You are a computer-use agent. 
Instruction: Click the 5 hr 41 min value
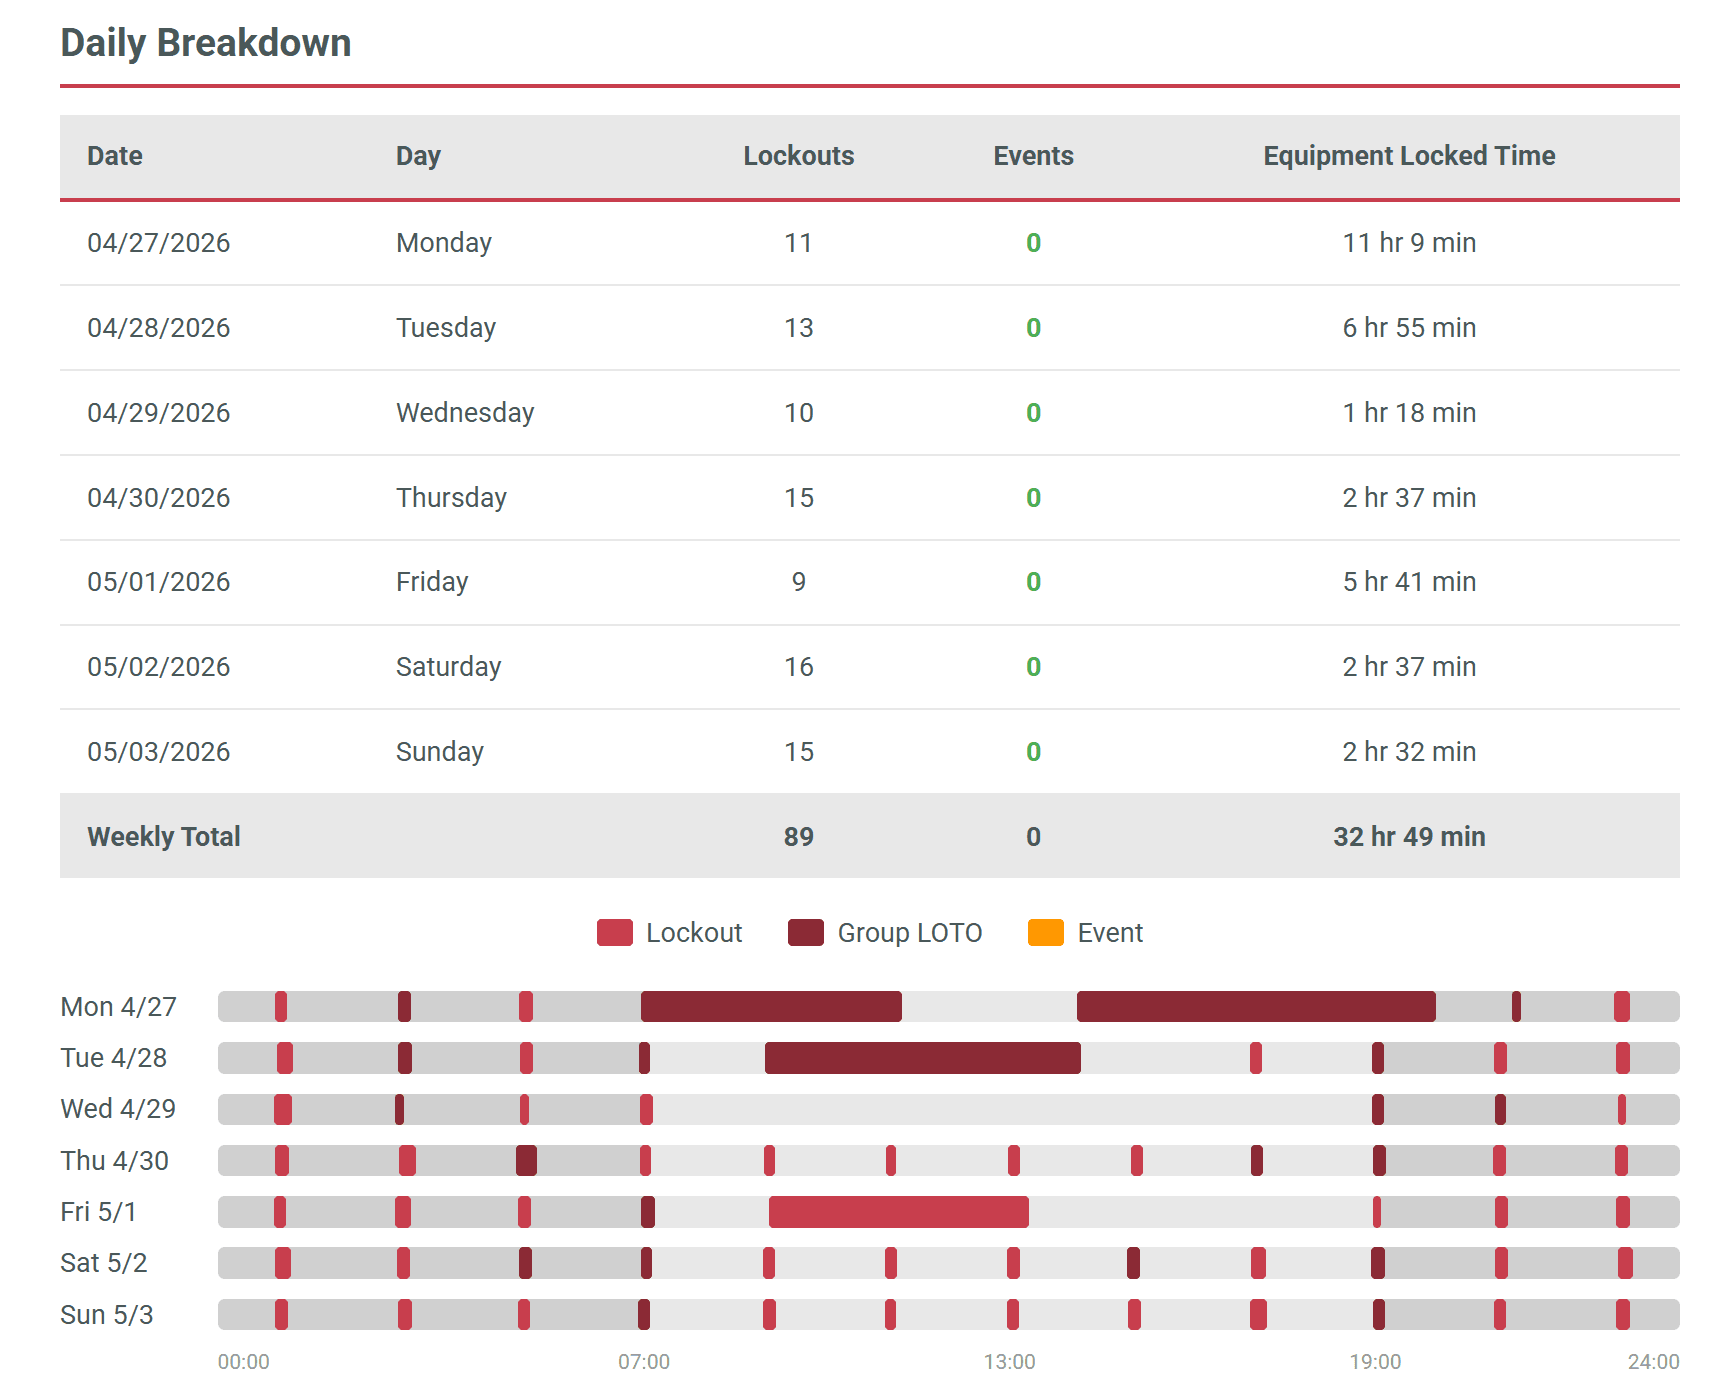click(x=1409, y=582)
